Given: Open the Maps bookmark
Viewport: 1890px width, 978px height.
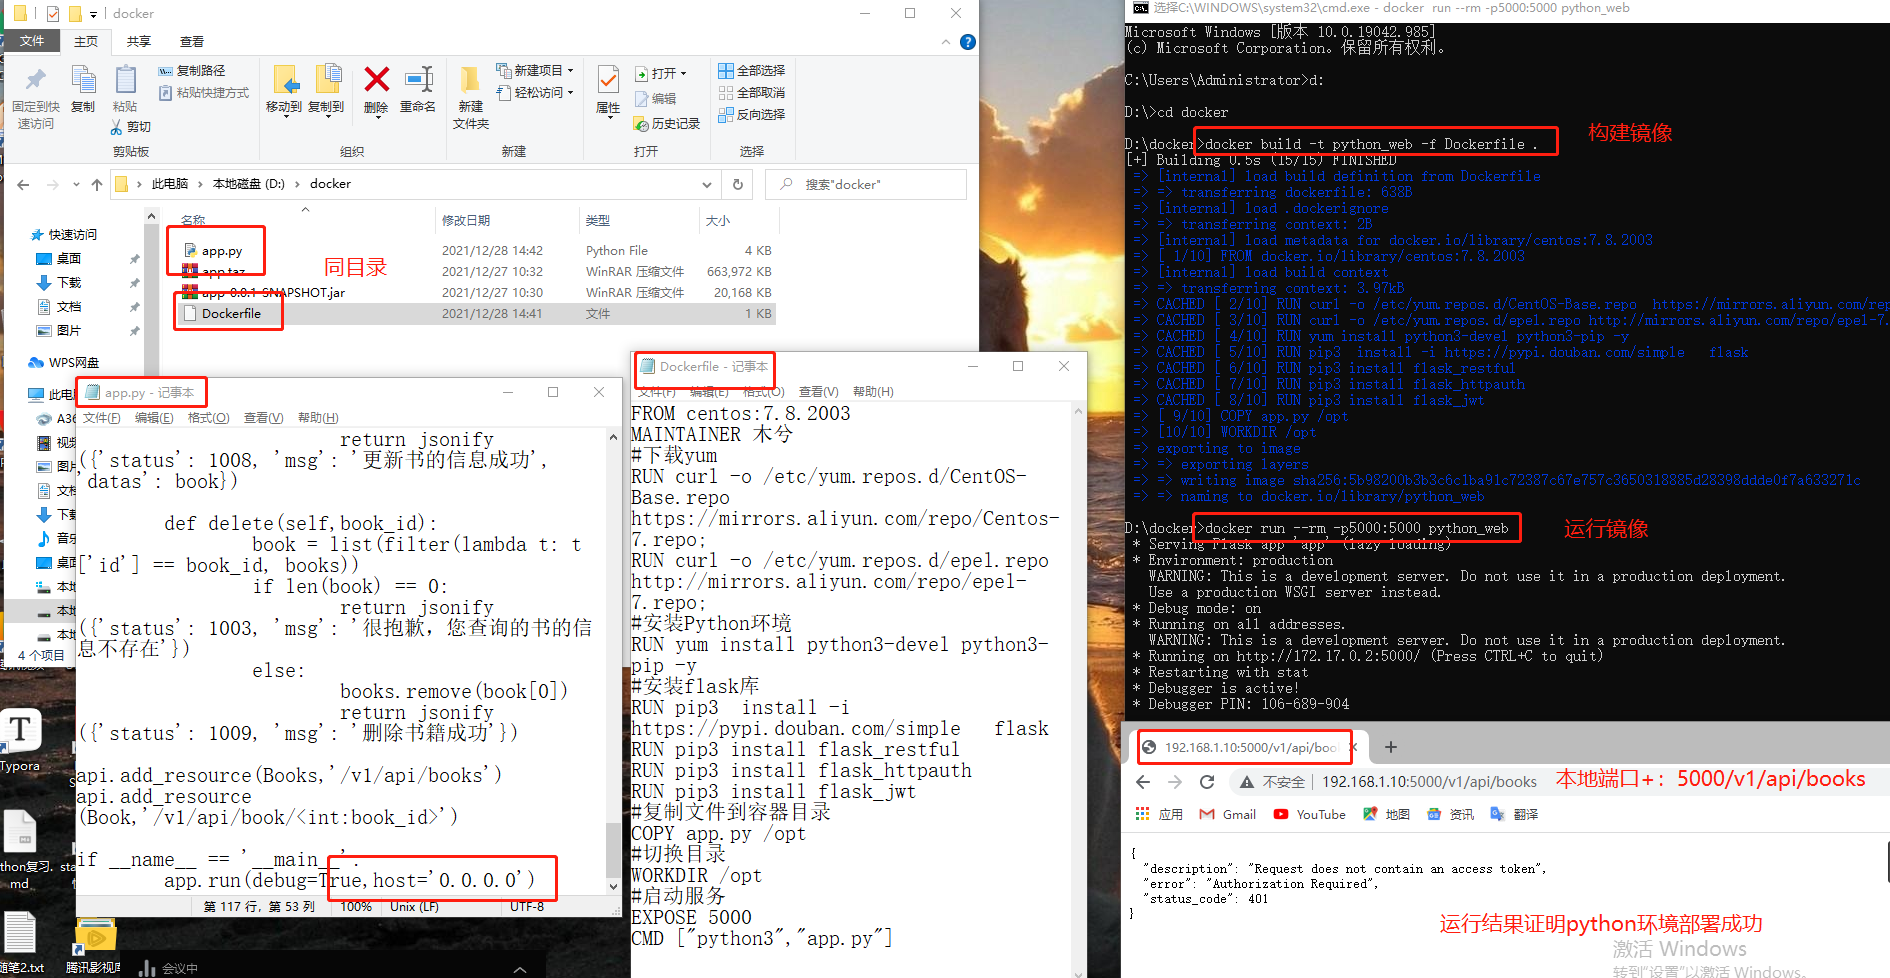Looking at the screenshot, I should [1386, 814].
